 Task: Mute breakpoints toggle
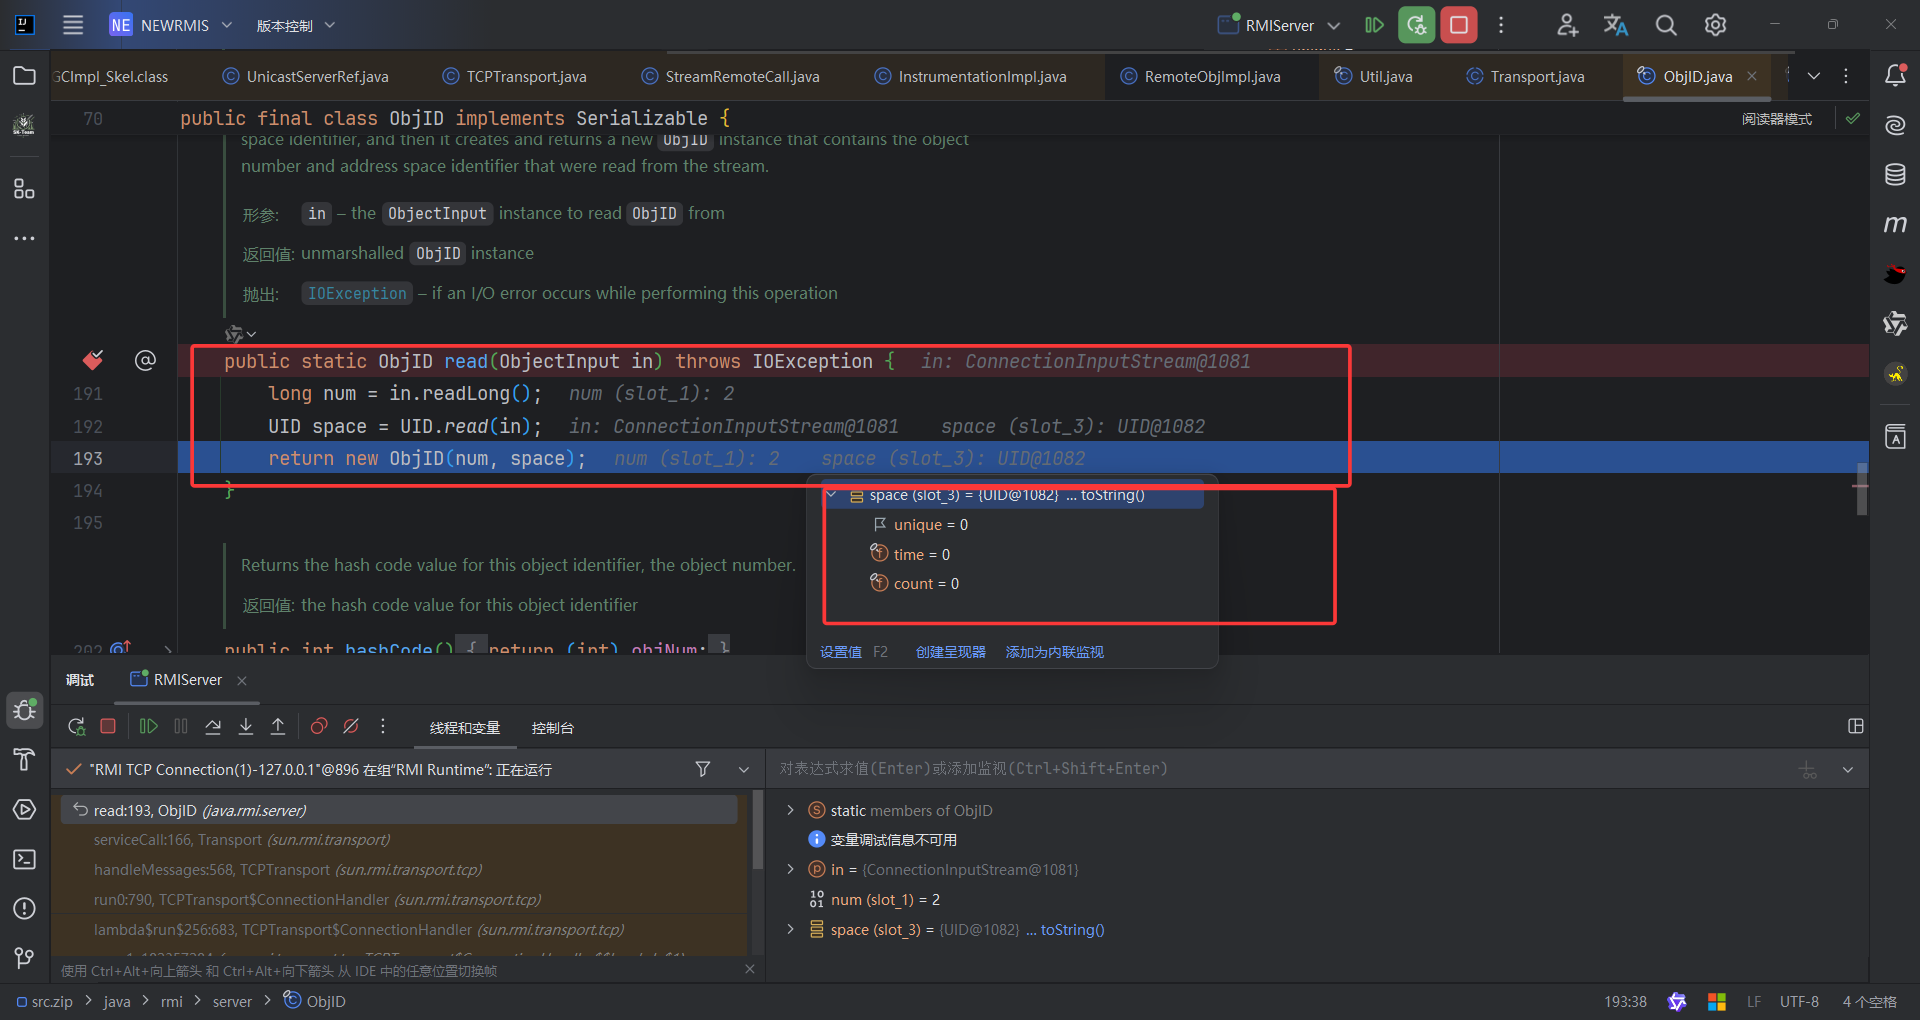pos(351,726)
